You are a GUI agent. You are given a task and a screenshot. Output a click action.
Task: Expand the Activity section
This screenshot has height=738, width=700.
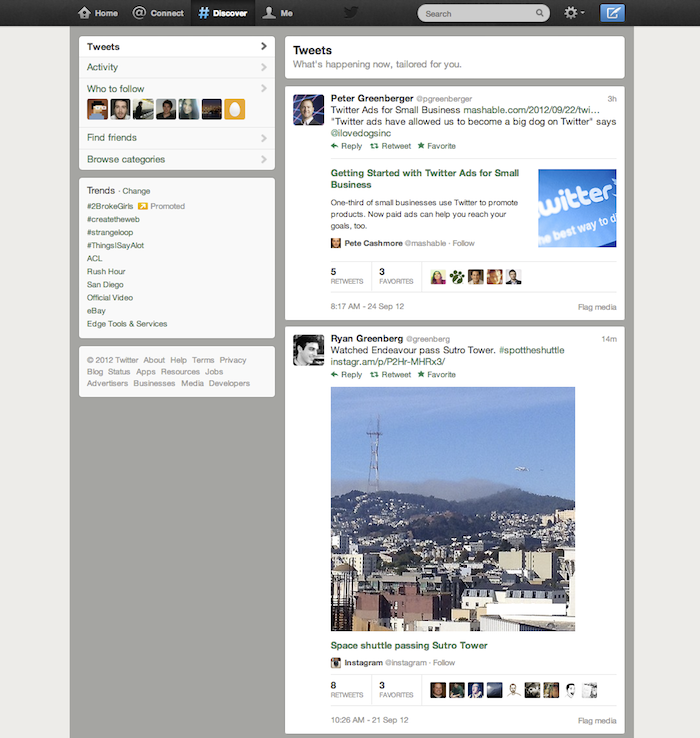[x=176, y=67]
